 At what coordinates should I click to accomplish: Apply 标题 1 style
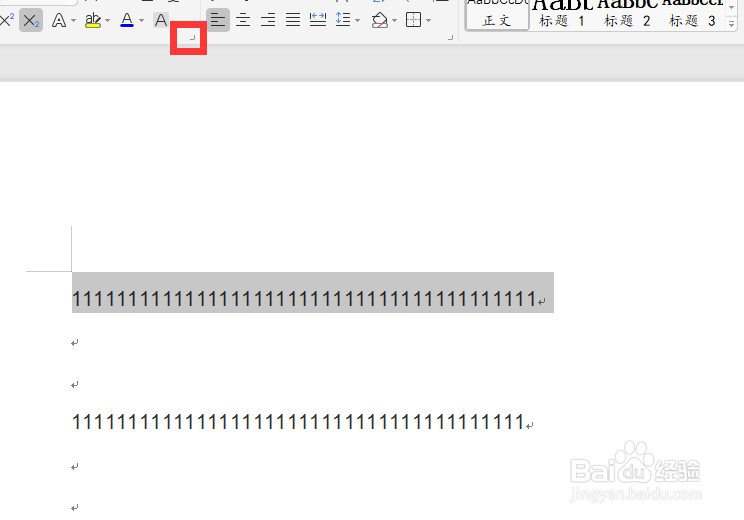562,14
